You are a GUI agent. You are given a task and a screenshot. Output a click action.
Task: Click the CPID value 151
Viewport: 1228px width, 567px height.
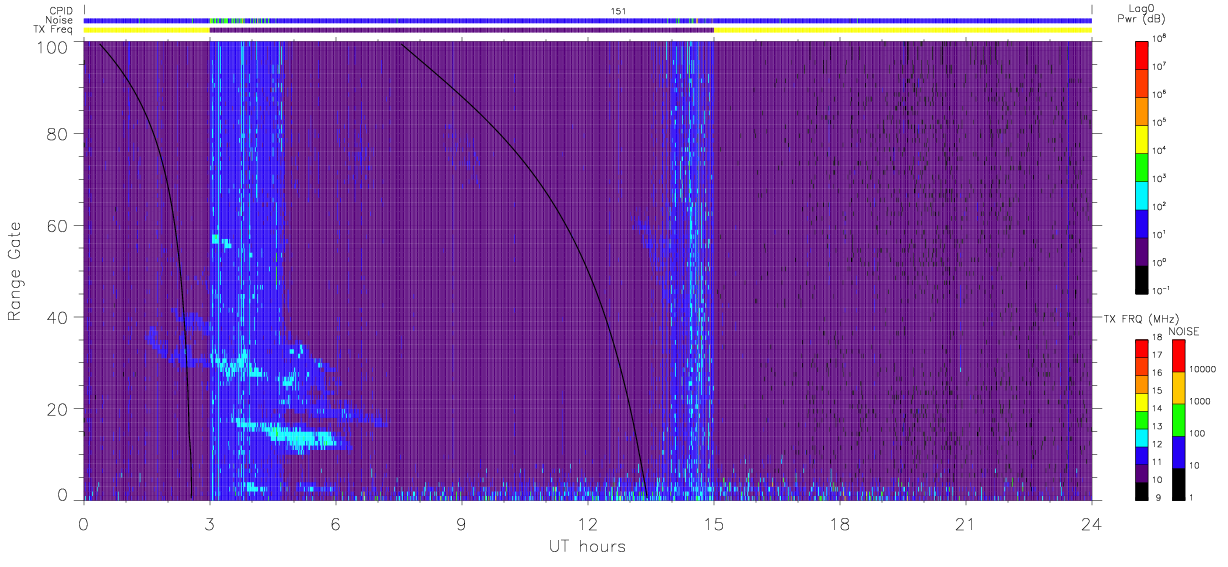click(x=618, y=10)
